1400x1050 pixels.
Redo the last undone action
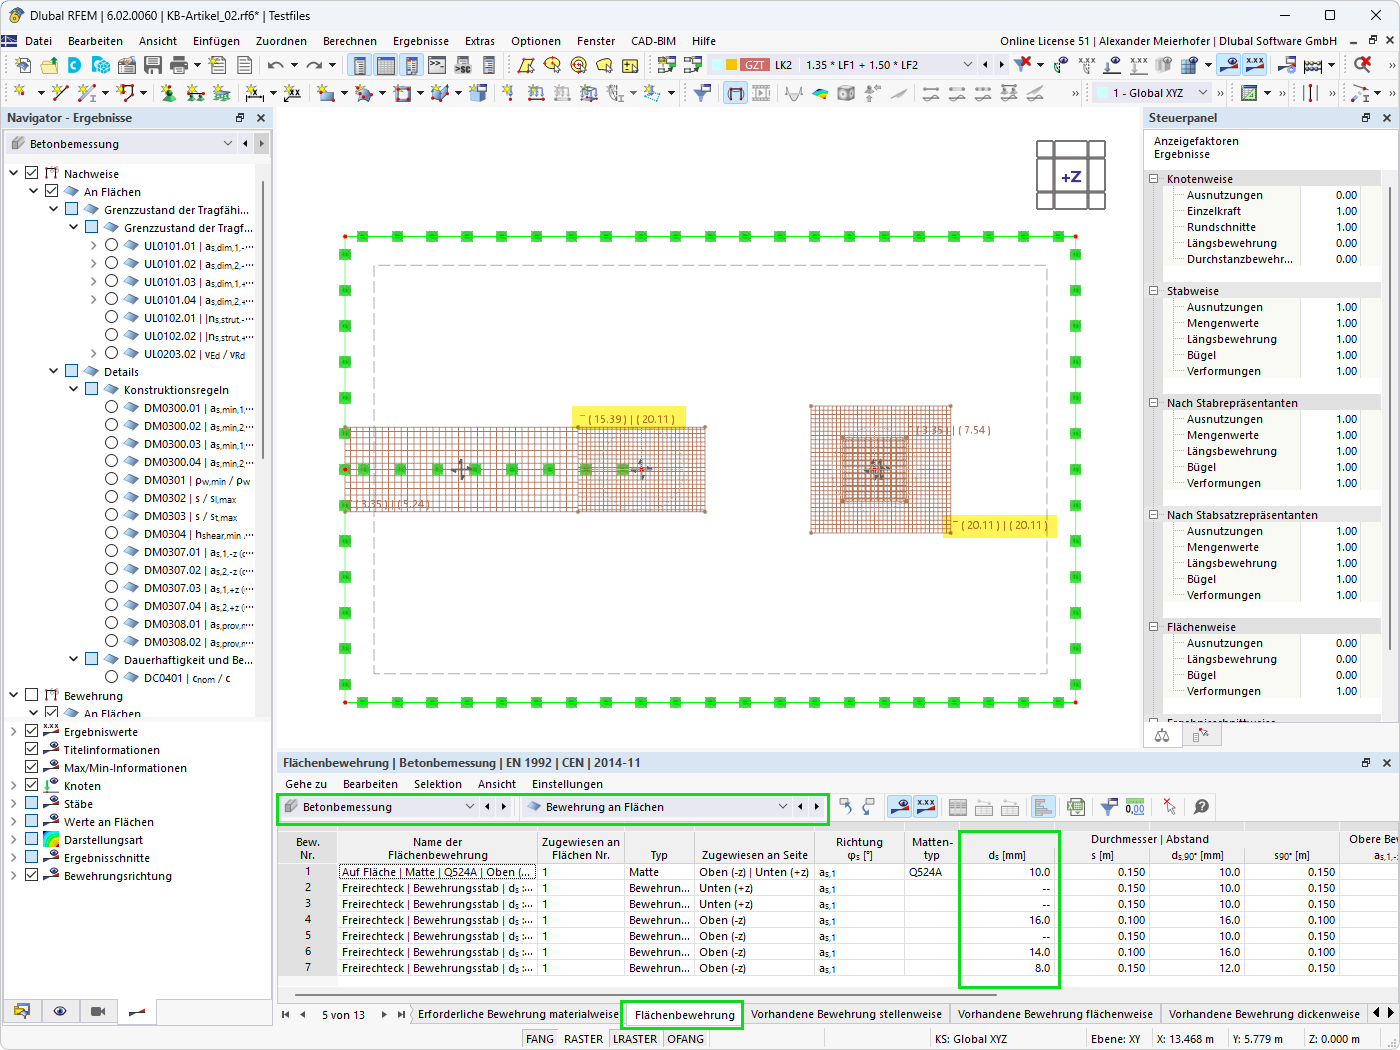click(314, 65)
